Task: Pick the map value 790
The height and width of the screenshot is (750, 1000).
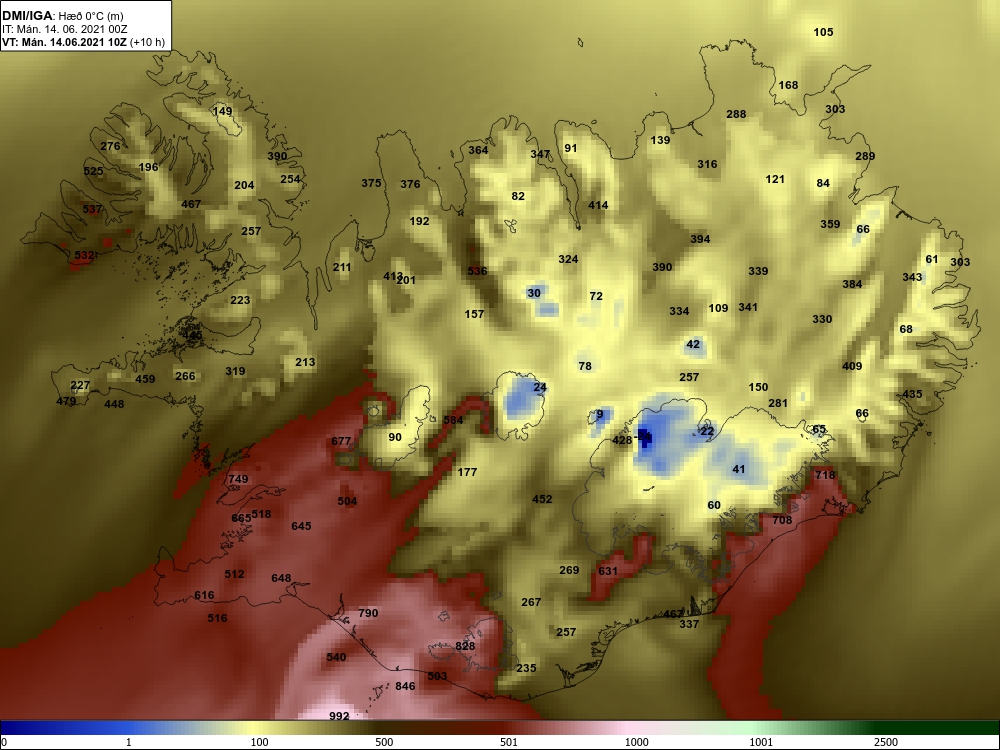Action: click(x=368, y=613)
